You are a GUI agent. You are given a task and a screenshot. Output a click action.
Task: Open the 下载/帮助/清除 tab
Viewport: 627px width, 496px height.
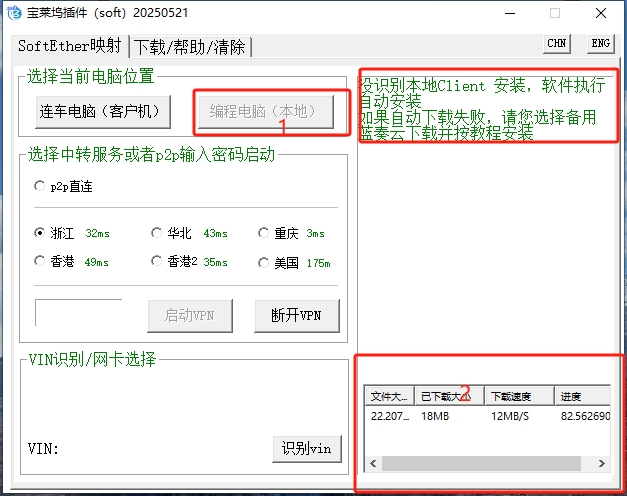point(190,47)
